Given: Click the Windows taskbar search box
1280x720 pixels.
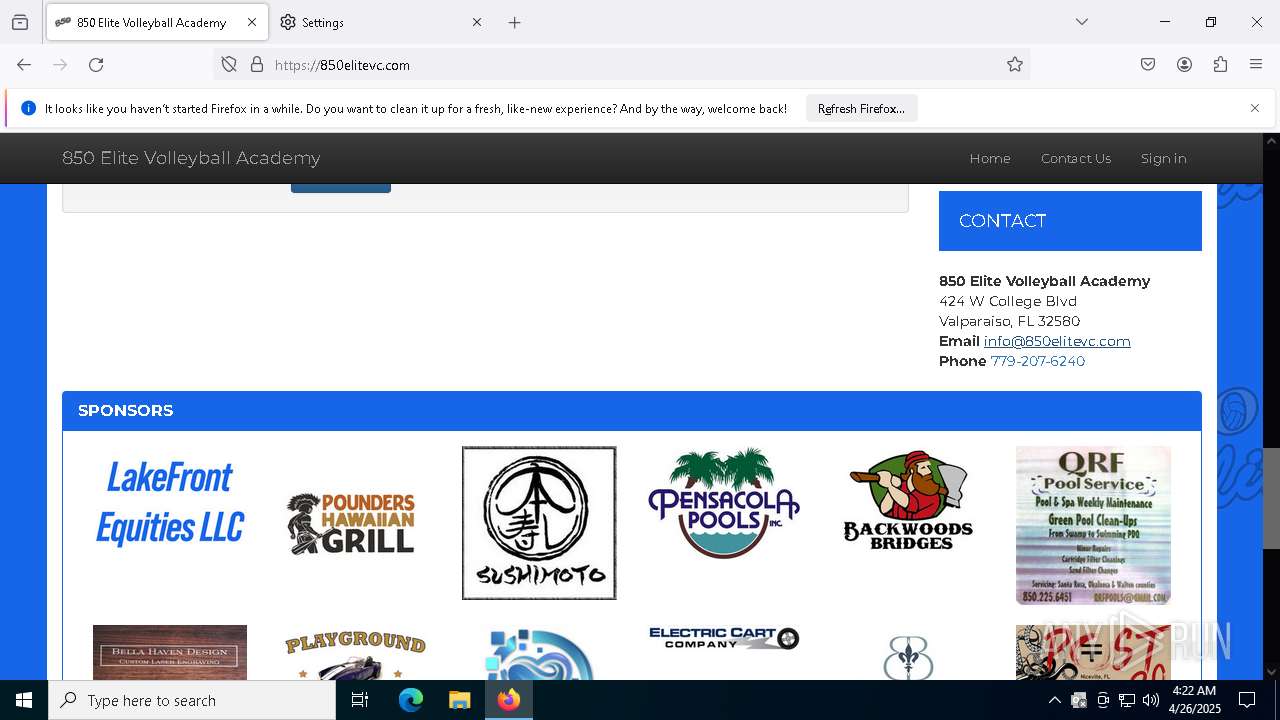Looking at the screenshot, I should pyautogui.click(x=192, y=700).
